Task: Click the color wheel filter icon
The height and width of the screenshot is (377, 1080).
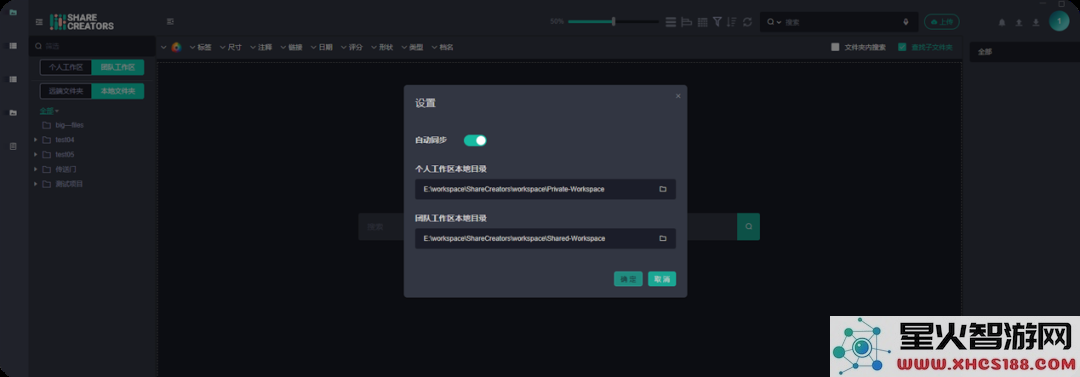Action: pos(176,47)
